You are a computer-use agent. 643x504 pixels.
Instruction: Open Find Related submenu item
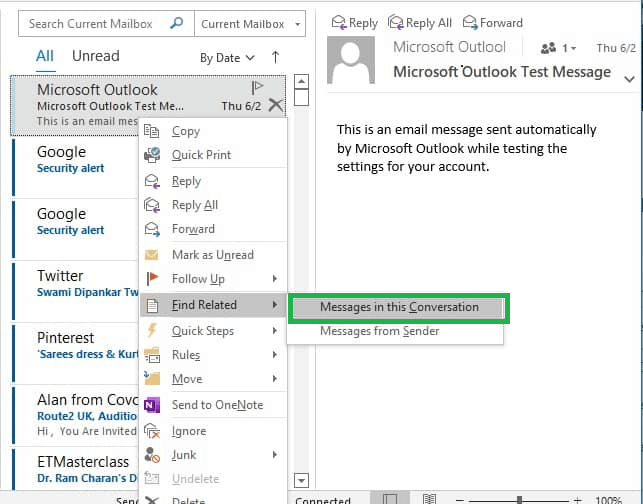point(213,305)
